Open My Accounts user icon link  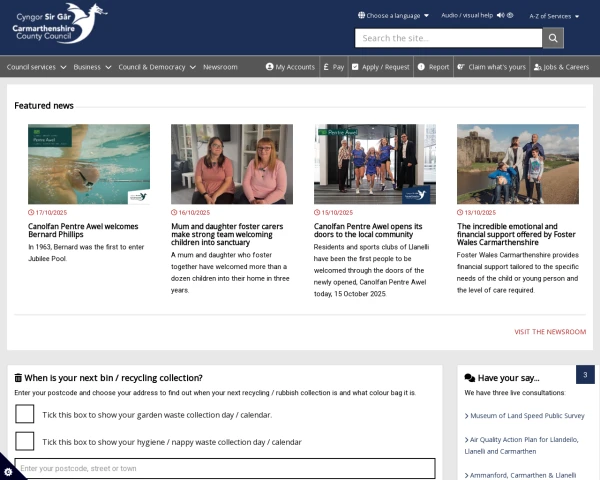(x=290, y=67)
